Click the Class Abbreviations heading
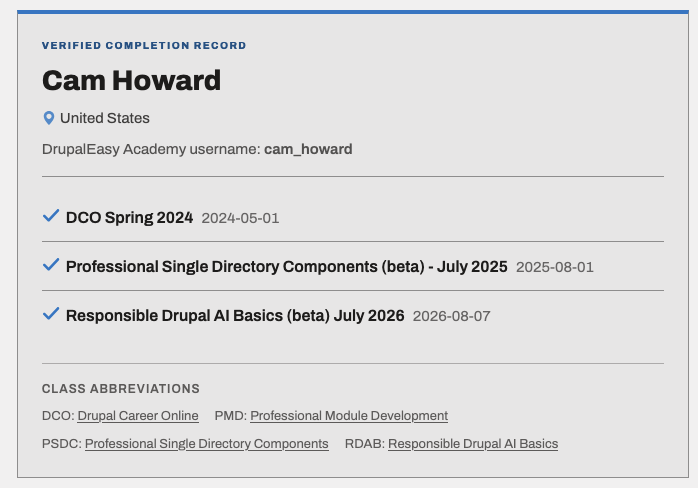Screen dimensions: 698x488 (121, 389)
